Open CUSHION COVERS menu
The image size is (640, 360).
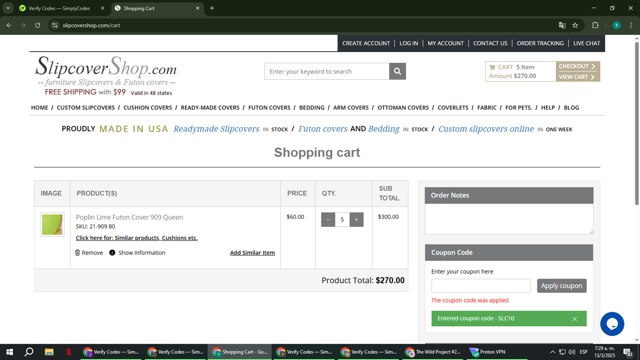coord(148,108)
